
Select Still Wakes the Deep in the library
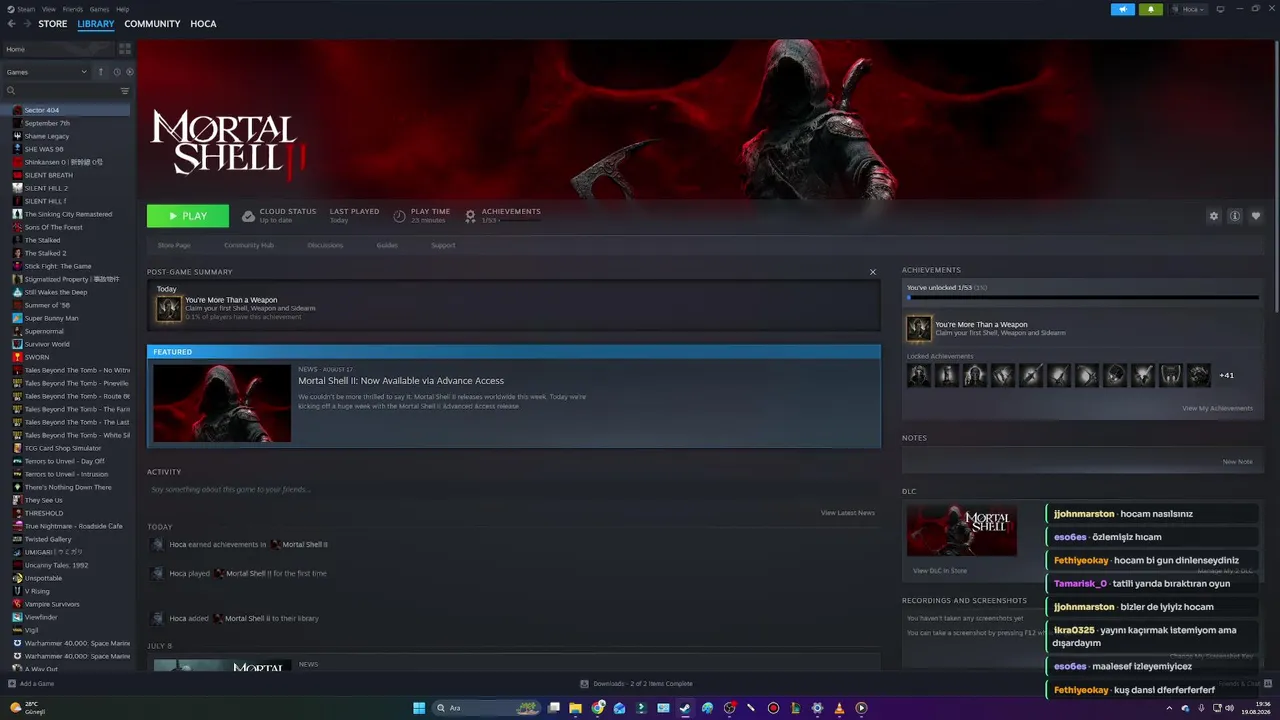tap(67, 292)
